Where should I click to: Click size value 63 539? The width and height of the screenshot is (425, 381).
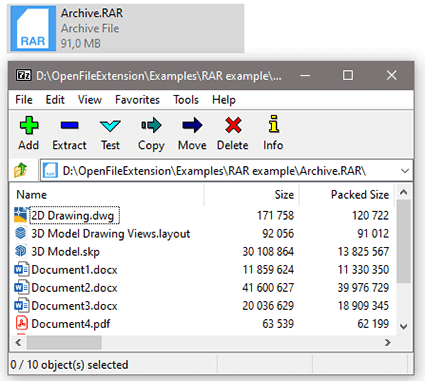coord(278,324)
